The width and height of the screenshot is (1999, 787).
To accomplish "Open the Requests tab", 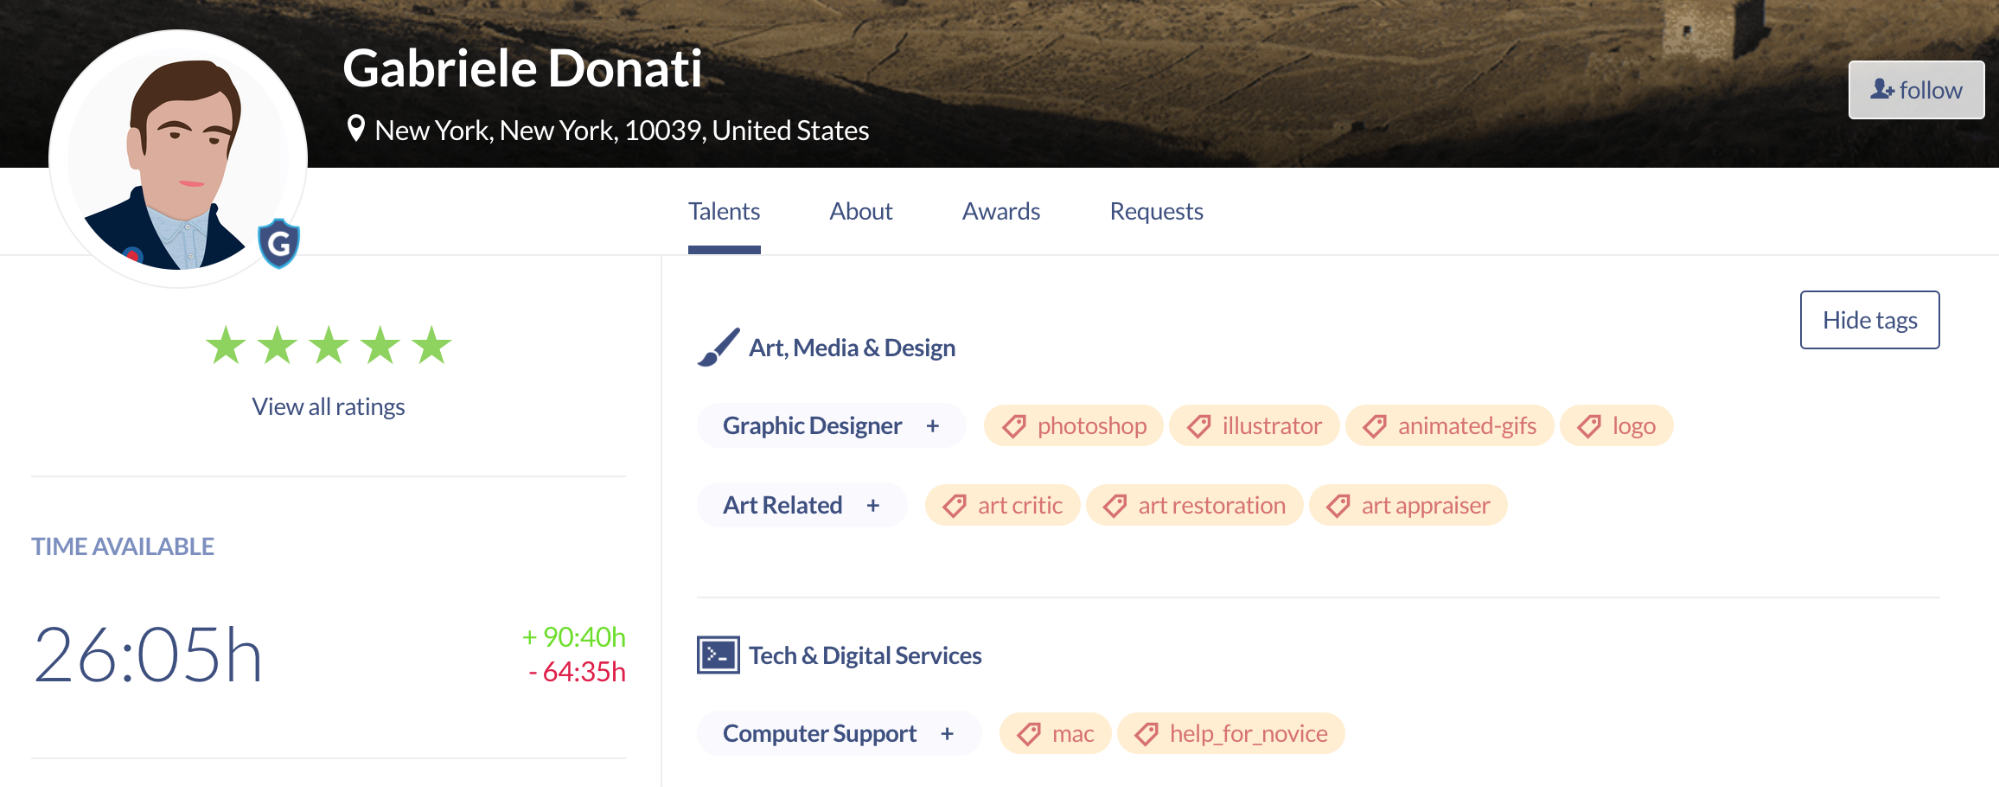I will (1157, 211).
